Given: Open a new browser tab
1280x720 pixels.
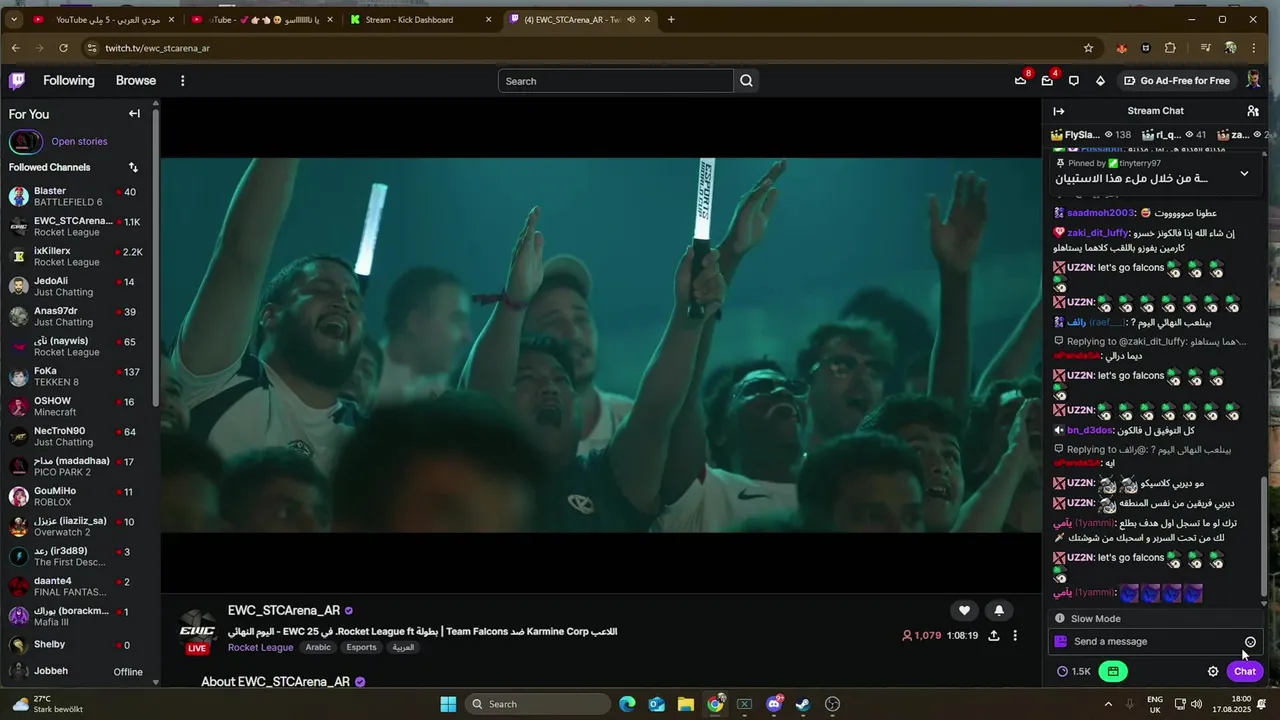Looking at the screenshot, I should (x=670, y=19).
